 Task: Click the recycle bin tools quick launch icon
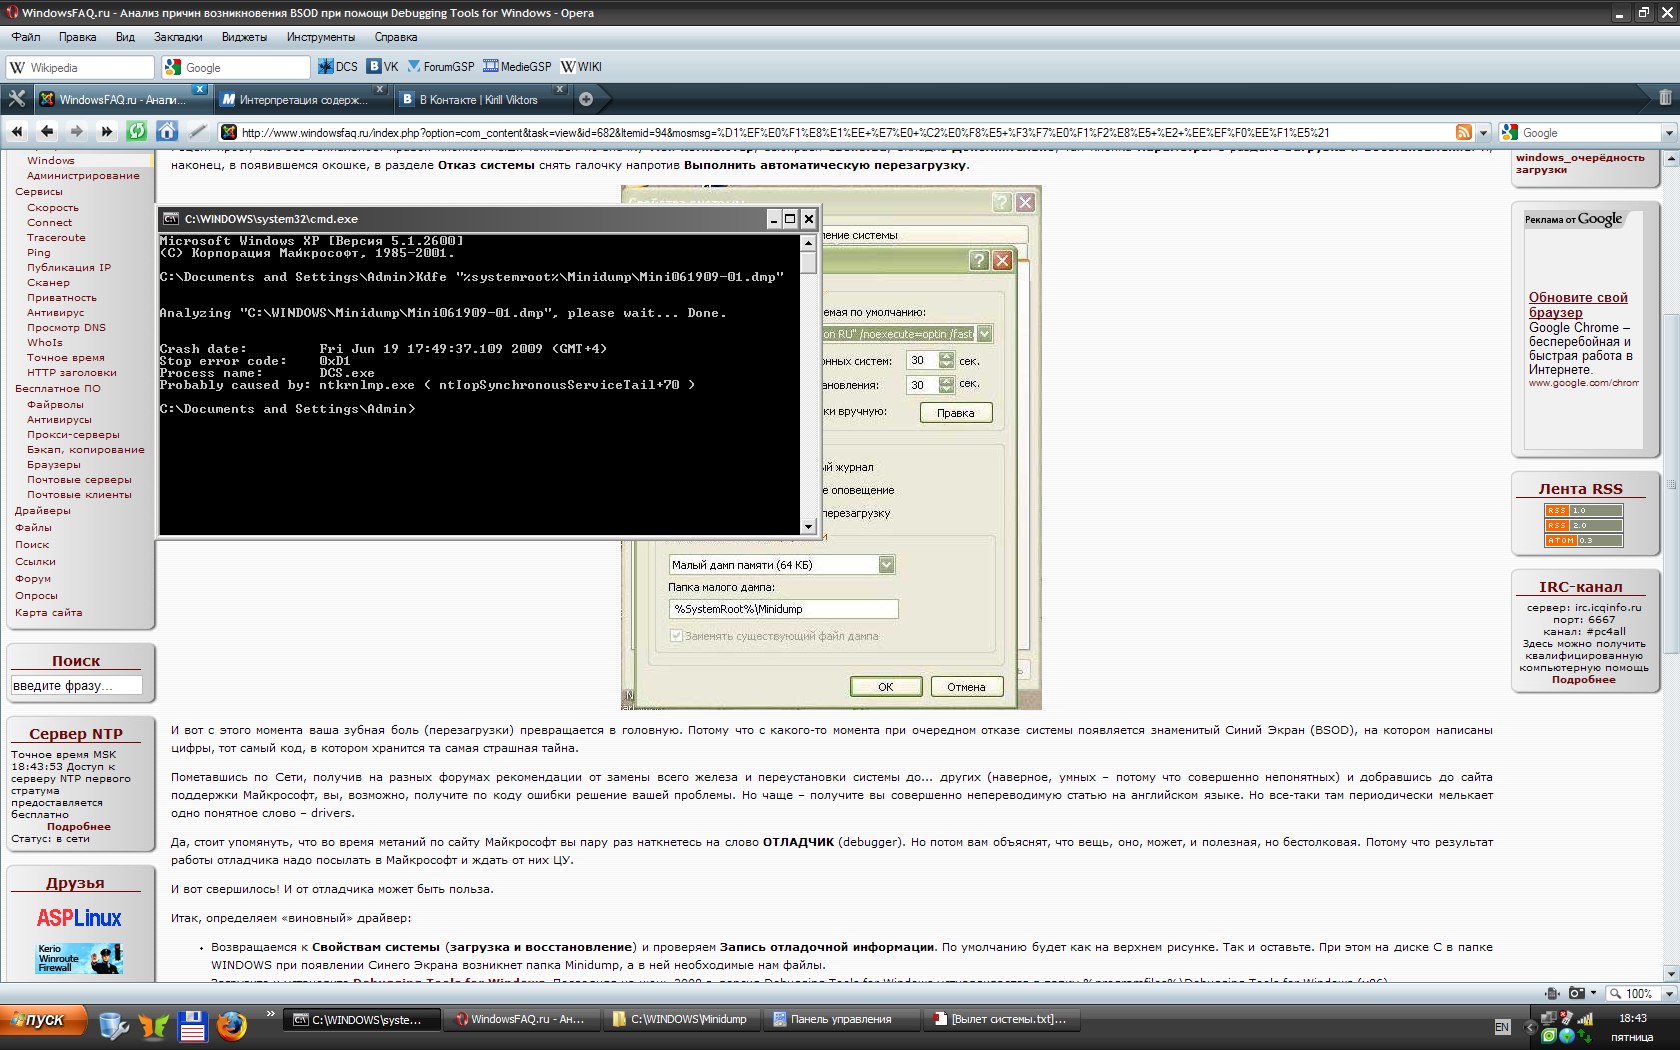[x=113, y=1026]
